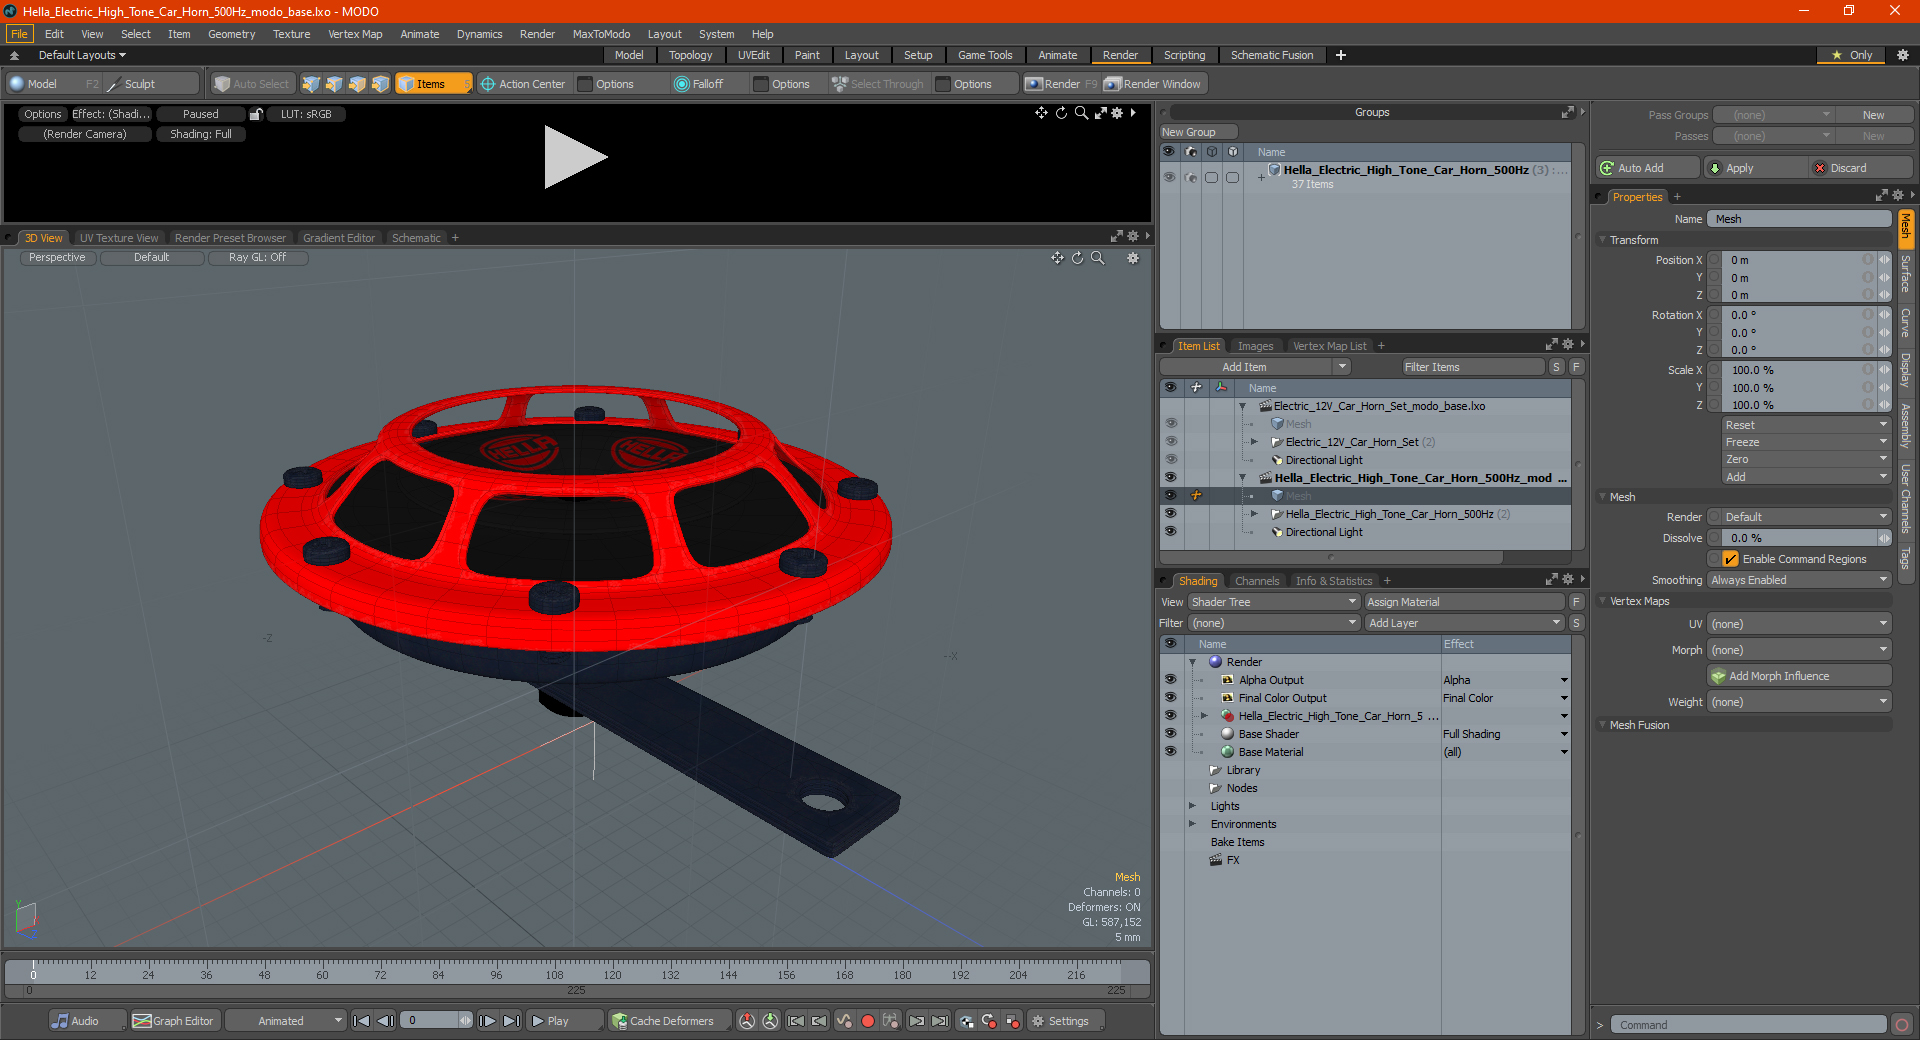Open the Geometry menu
The image size is (1920, 1040).
pyautogui.click(x=232, y=34)
